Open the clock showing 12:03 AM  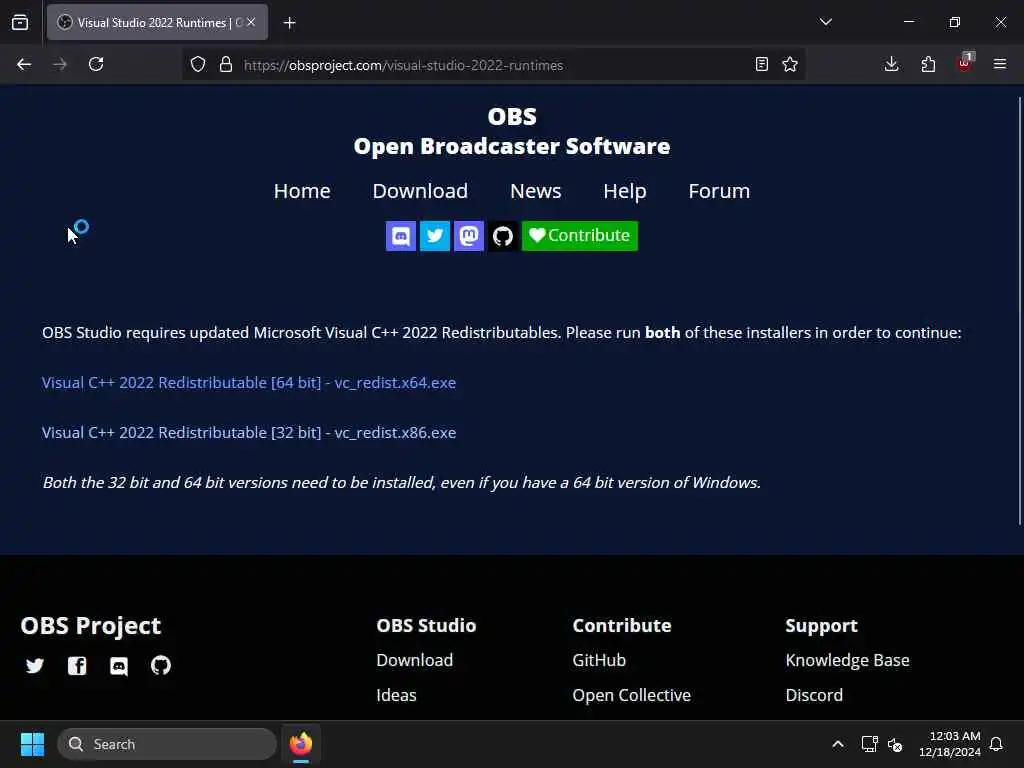950,744
